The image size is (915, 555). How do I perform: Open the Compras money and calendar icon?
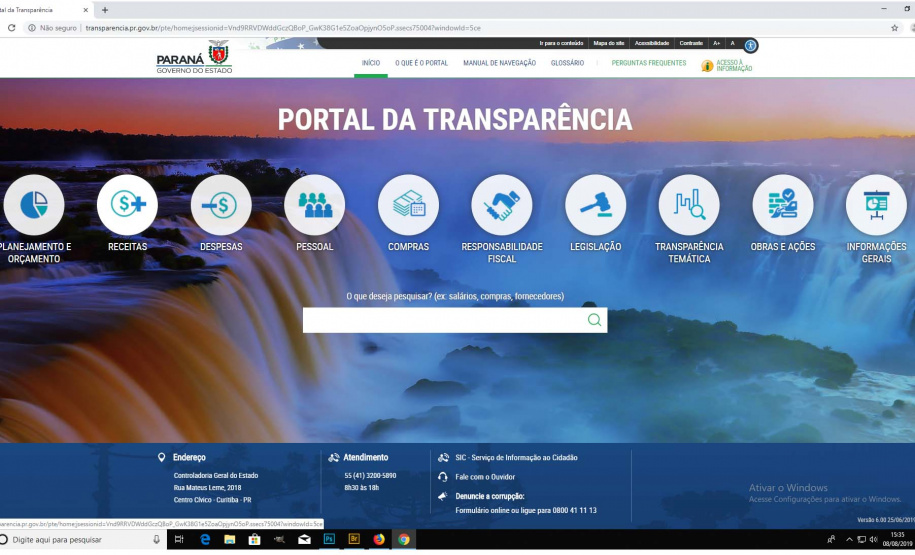point(408,205)
